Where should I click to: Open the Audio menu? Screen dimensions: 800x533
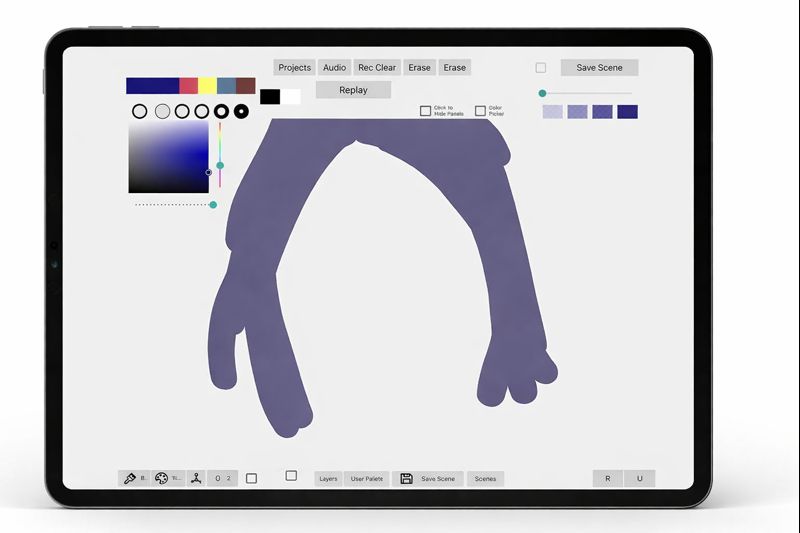(335, 68)
